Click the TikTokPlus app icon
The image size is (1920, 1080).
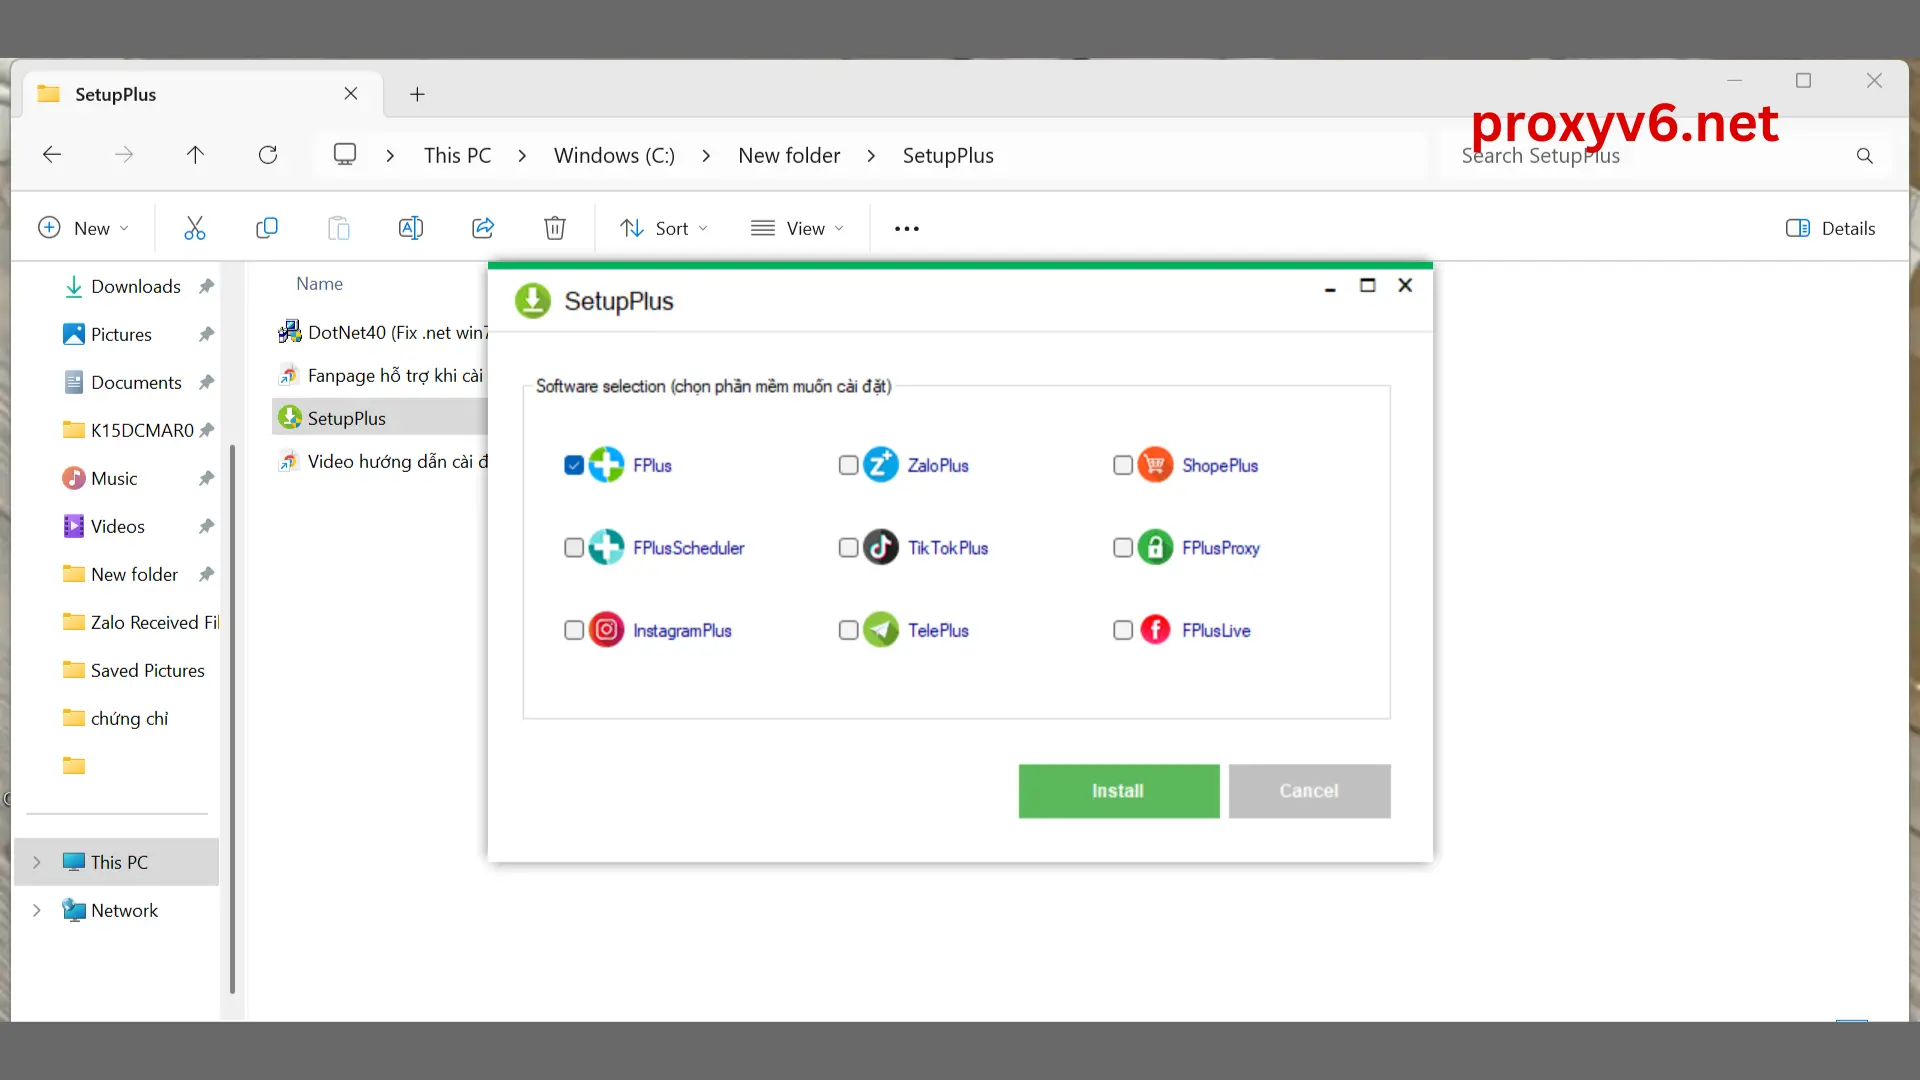(881, 547)
